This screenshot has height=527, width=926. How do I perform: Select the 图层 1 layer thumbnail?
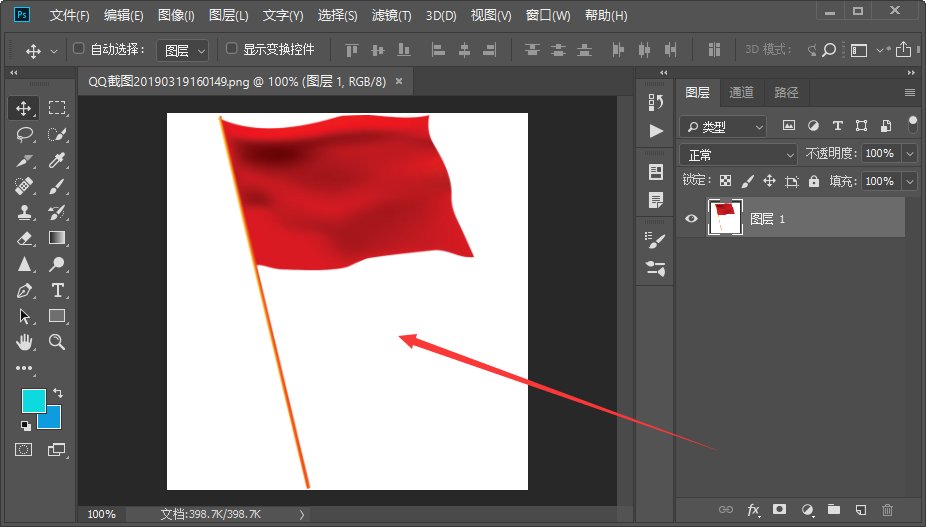click(725, 217)
